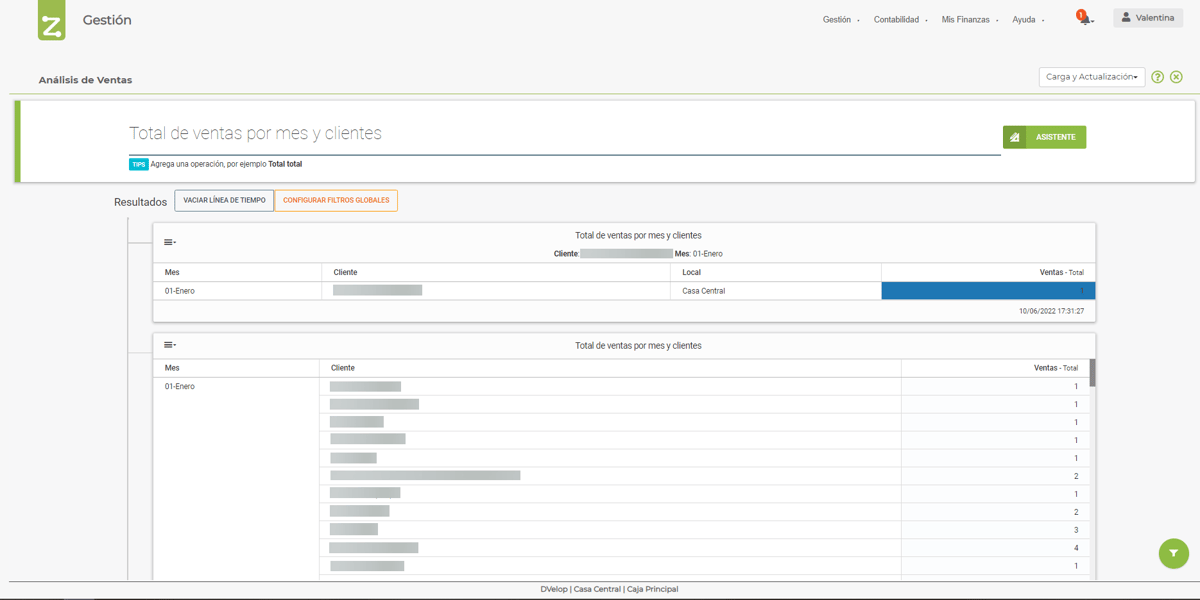Screen dimensions: 1200x600
Task: Open the Carga y Actualización dropdown
Action: [x=1091, y=76]
